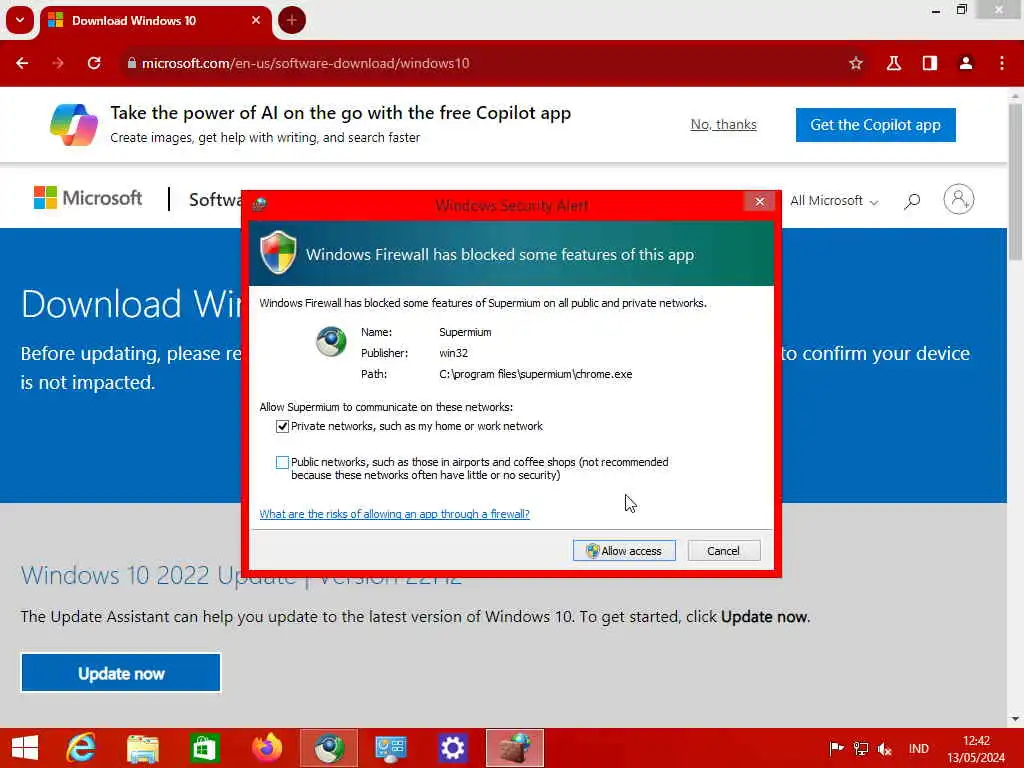Click the Copilot logo in the banner
Screen dimensions: 1024x768
click(73, 125)
